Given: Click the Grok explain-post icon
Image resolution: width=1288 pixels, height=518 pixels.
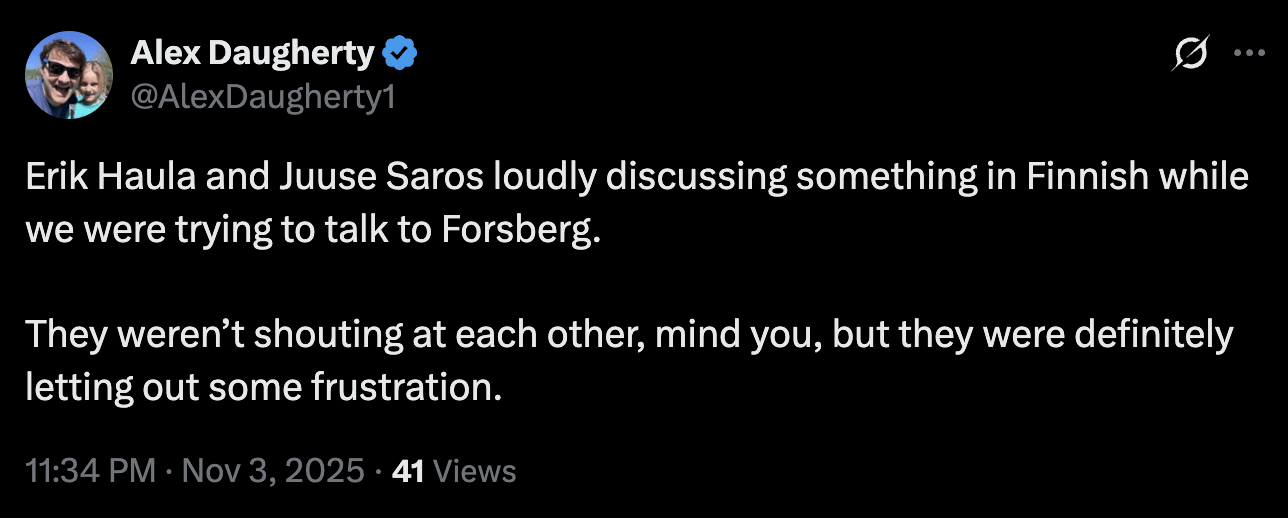Looking at the screenshot, I should (x=1190, y=54).
